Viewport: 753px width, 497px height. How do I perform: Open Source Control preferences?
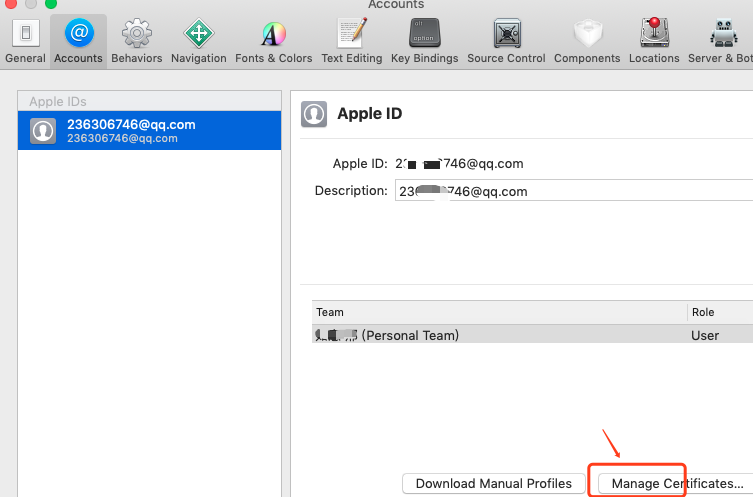[506, 42]
